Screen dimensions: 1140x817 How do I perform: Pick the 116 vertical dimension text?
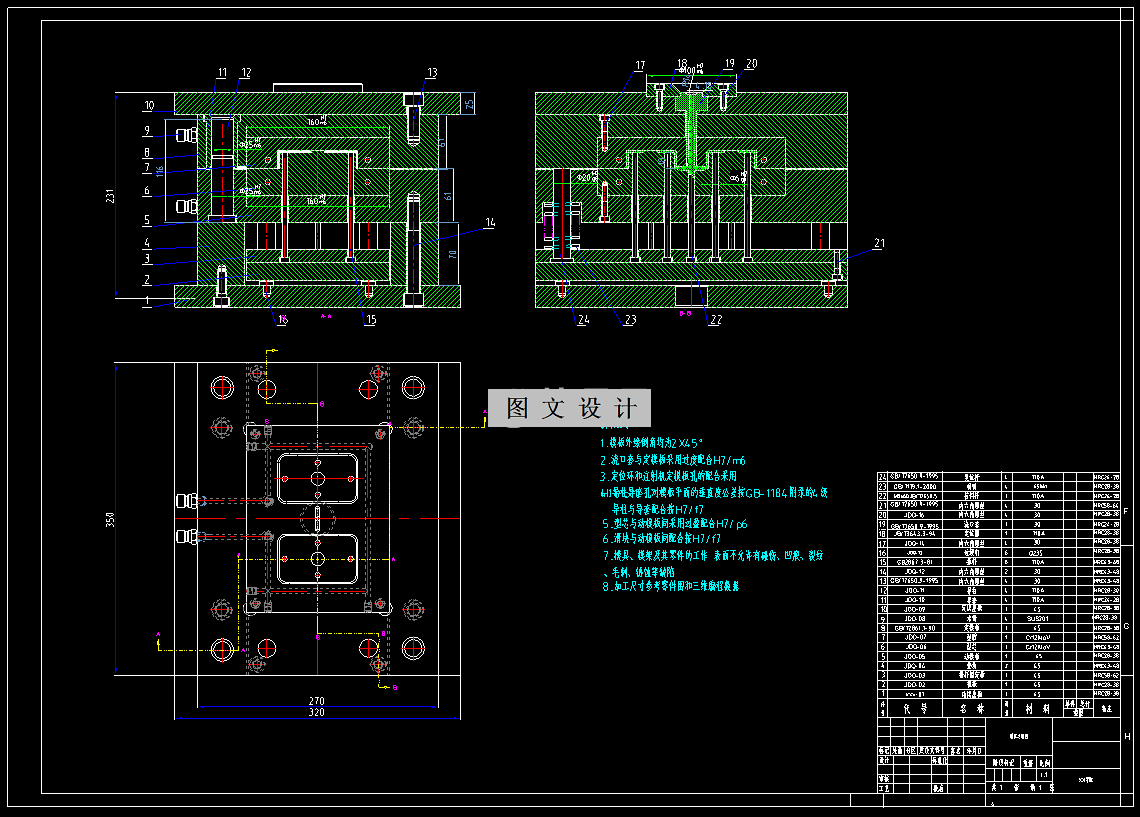pos(160,172)
